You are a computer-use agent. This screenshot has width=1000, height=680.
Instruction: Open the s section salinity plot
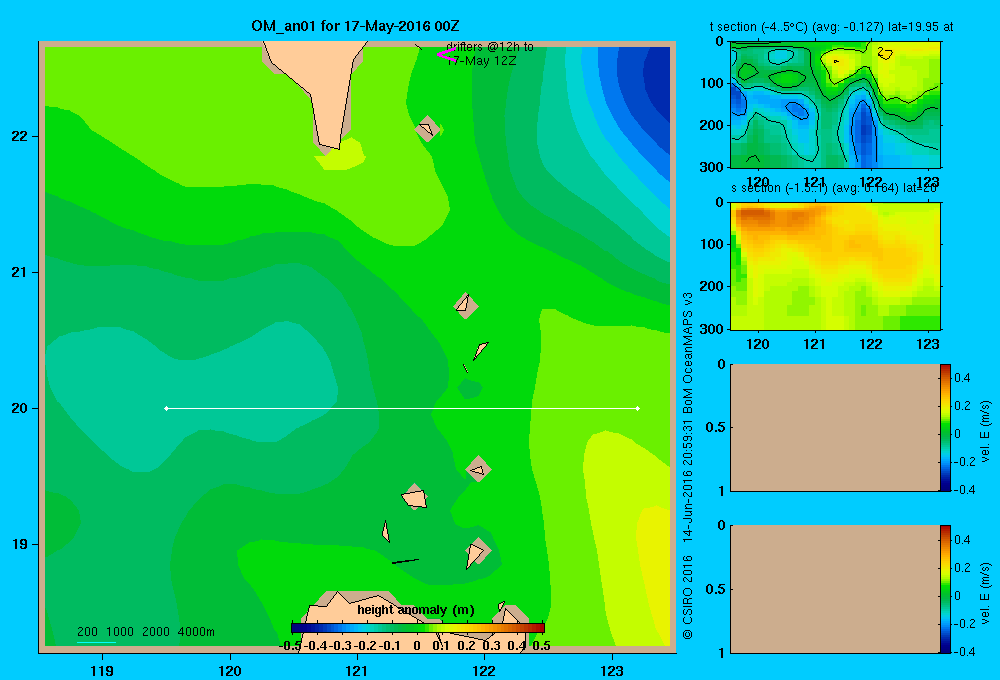coord(835,266)
